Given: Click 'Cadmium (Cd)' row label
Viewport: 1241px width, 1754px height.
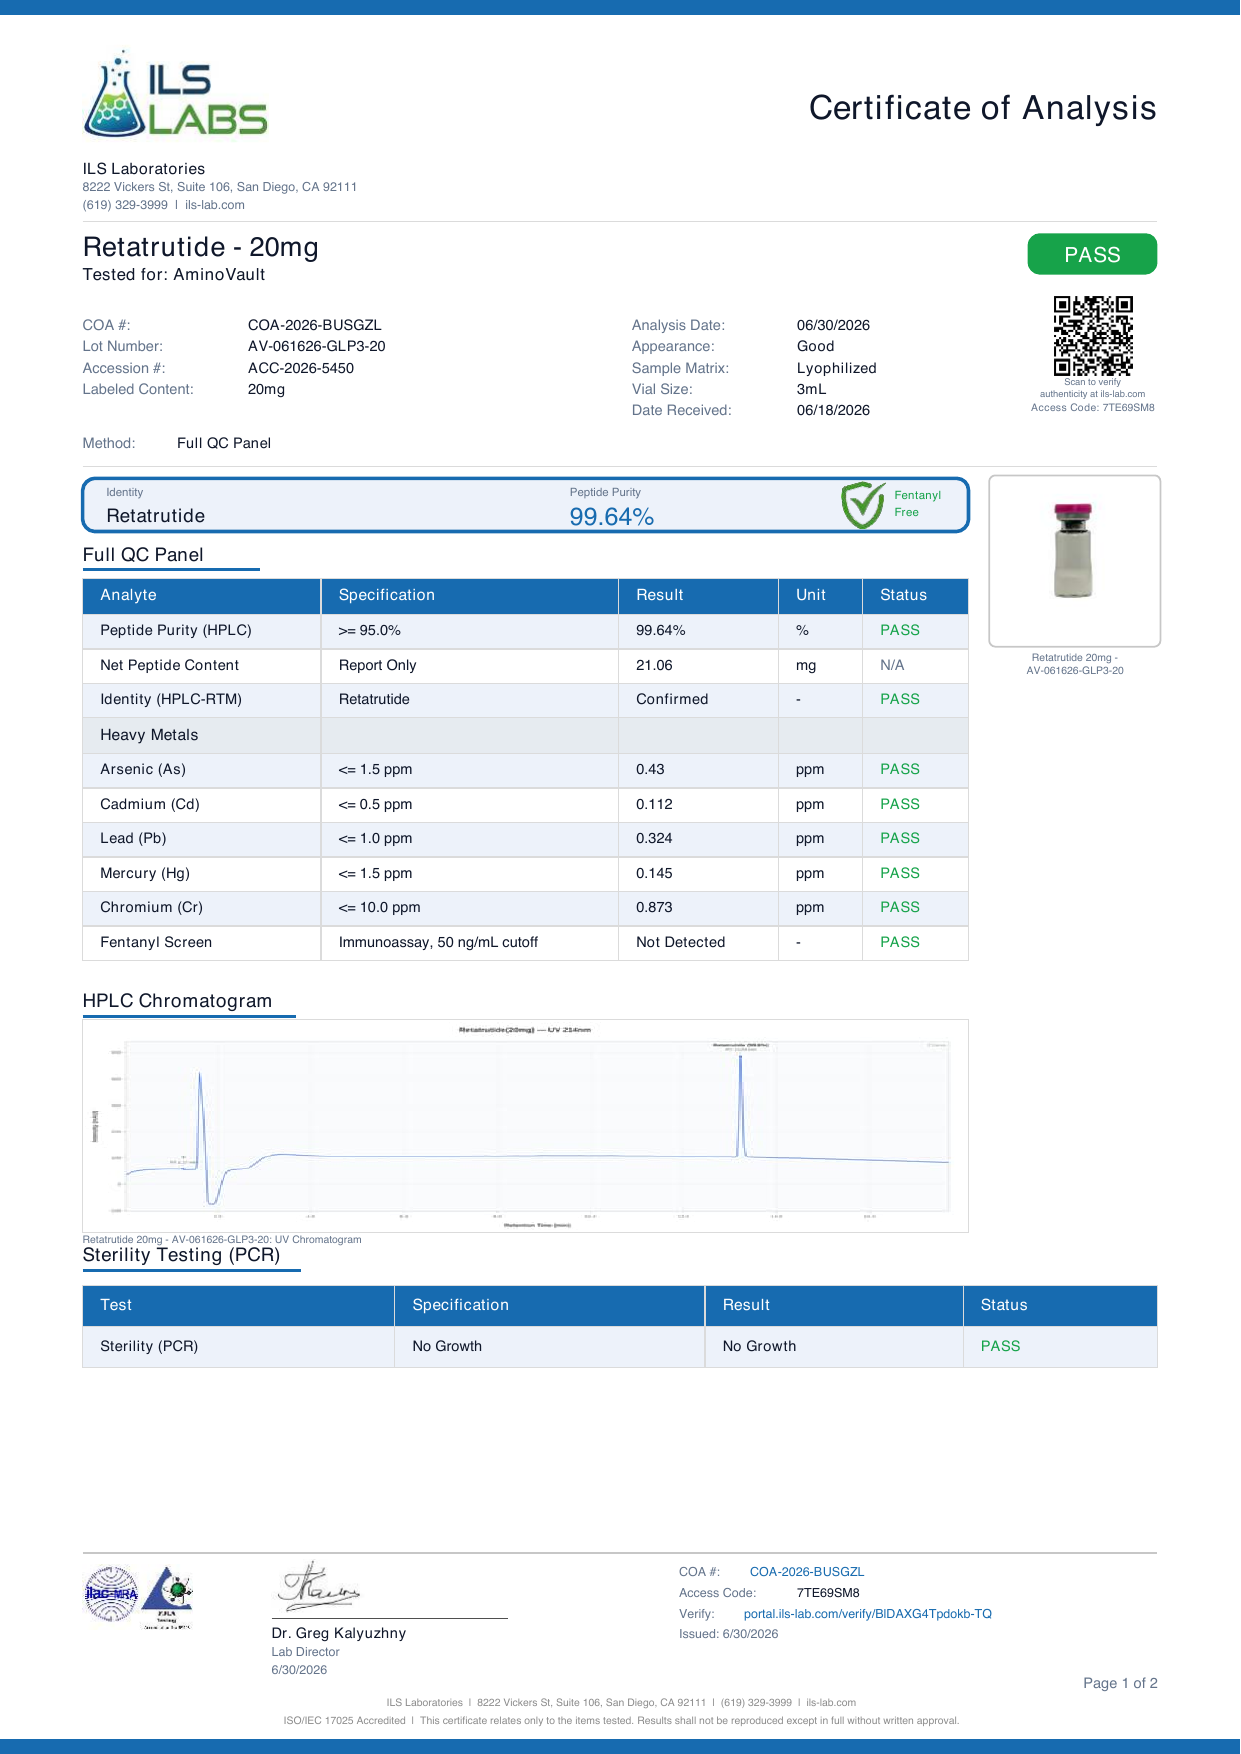Looking at the screenshot, I should pyautogui.click(x=150, y=804).
